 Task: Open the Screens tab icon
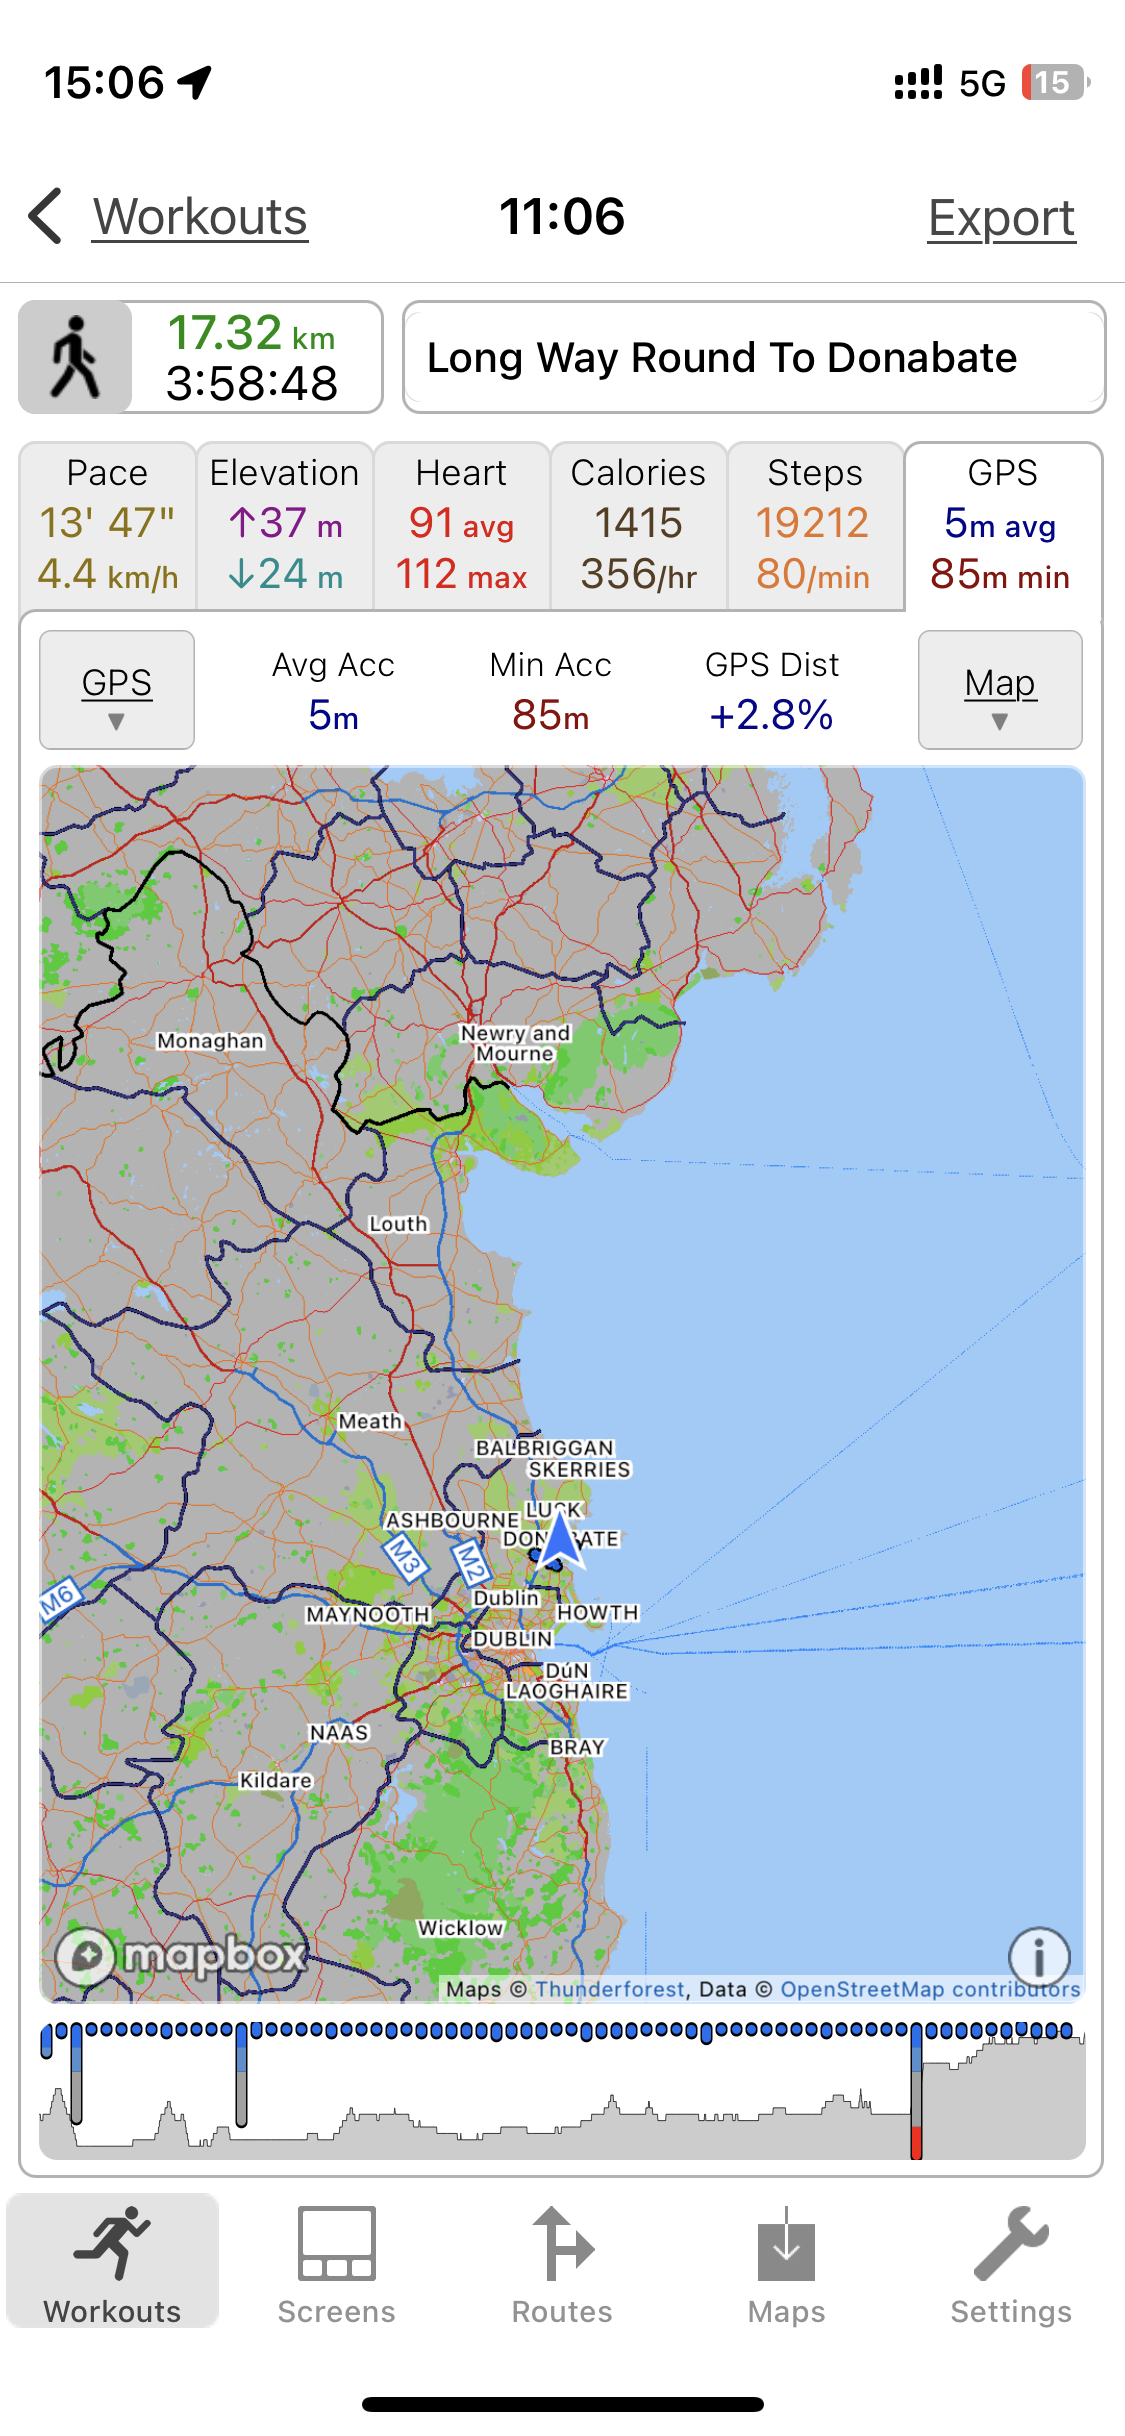point(336,2244)
